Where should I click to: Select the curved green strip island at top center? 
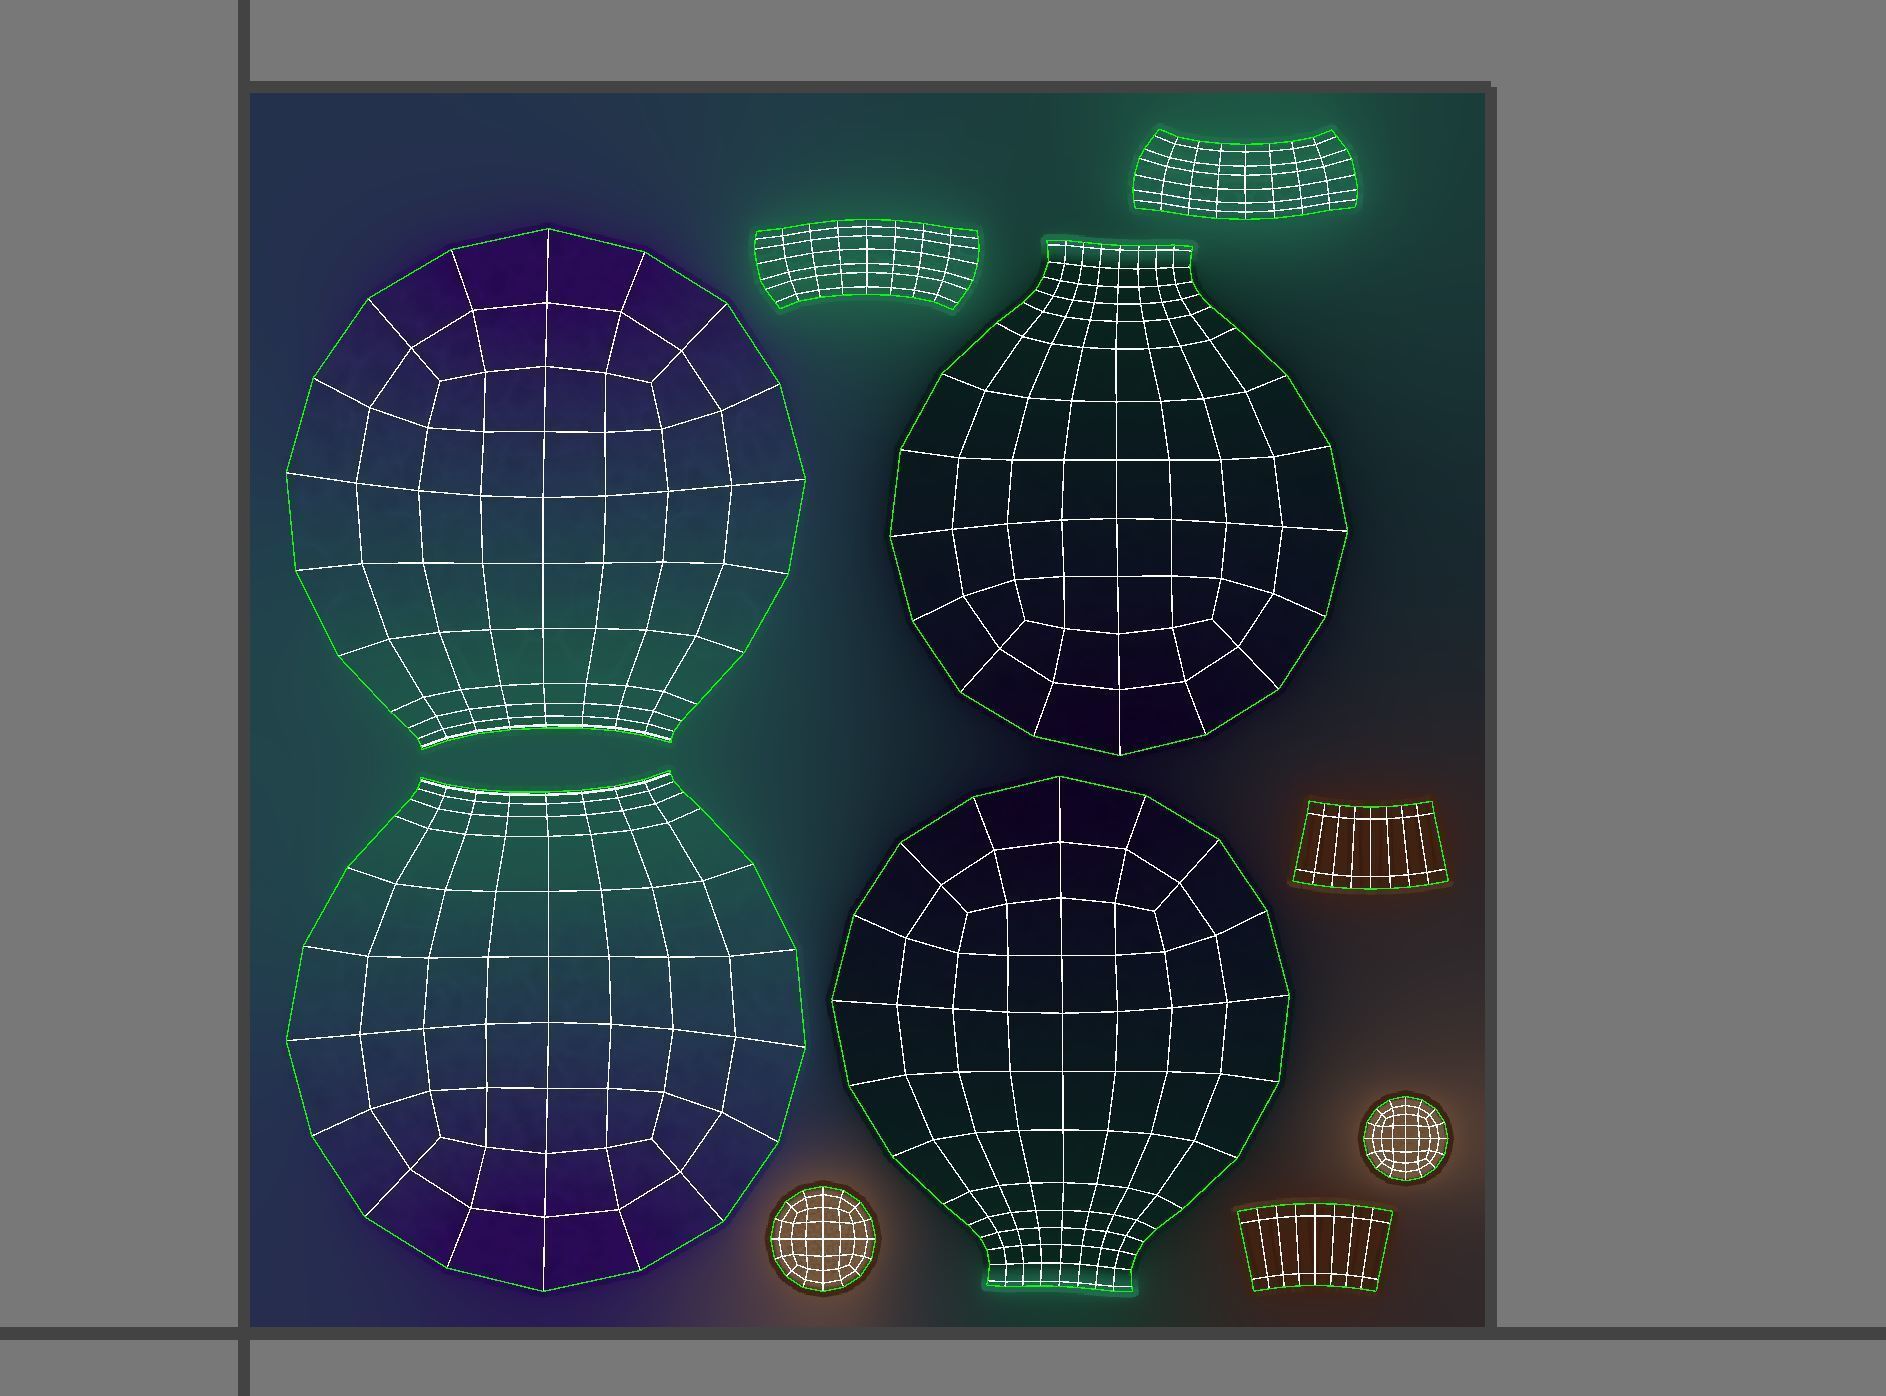pyautogui.click(x=866, y=263)
